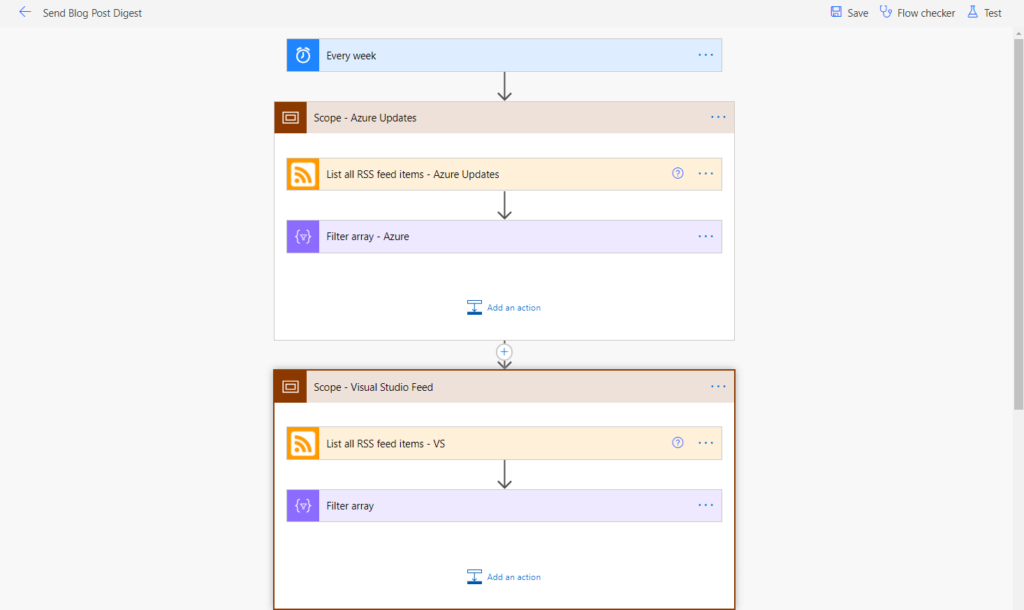Click add-action icon in Azure Updates scope
Screen dimensions: 1024x610
click(x=475, y=307)
